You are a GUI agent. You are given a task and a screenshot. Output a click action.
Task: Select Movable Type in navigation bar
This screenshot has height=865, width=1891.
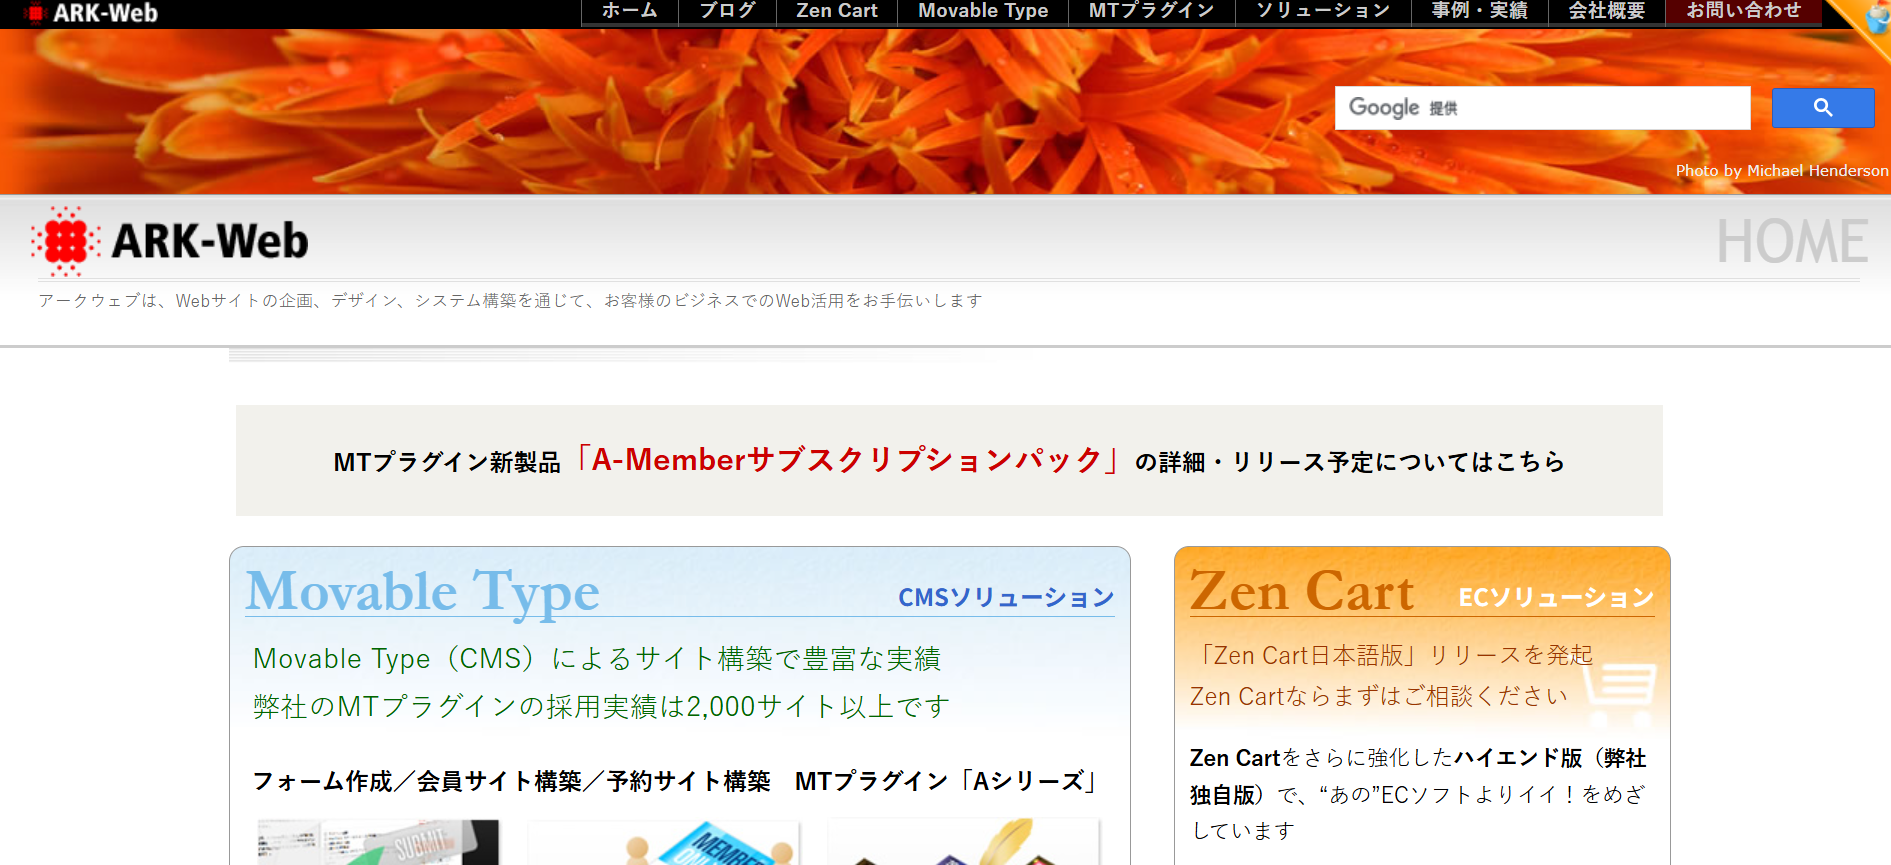[983, 11]
